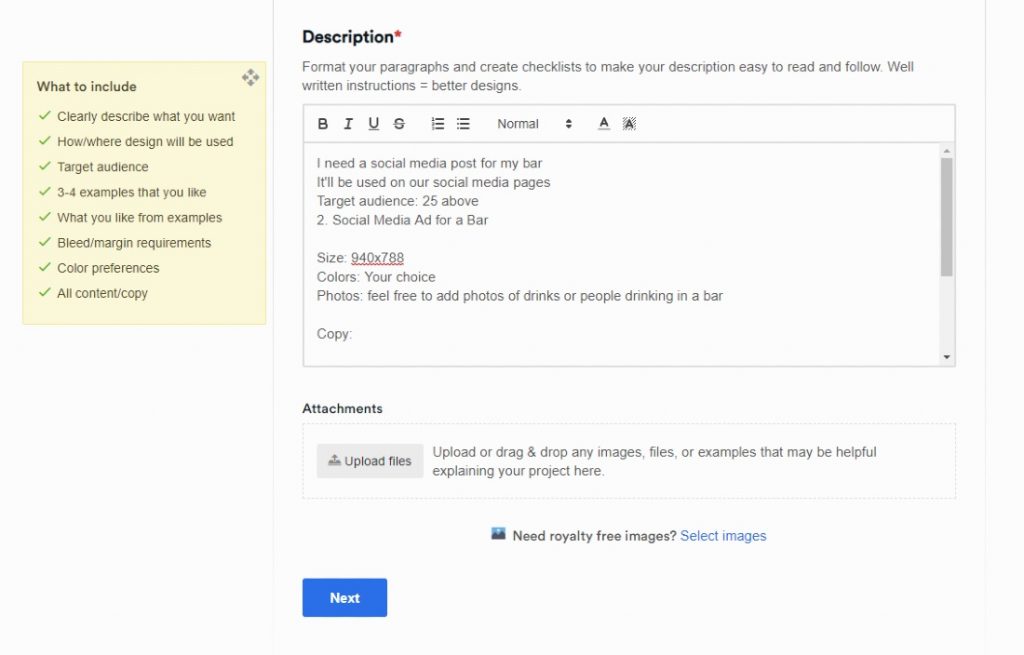The width and height of the screenshot is (1024, 655).
Task: Open the text color picker
Action: [604, 124]
